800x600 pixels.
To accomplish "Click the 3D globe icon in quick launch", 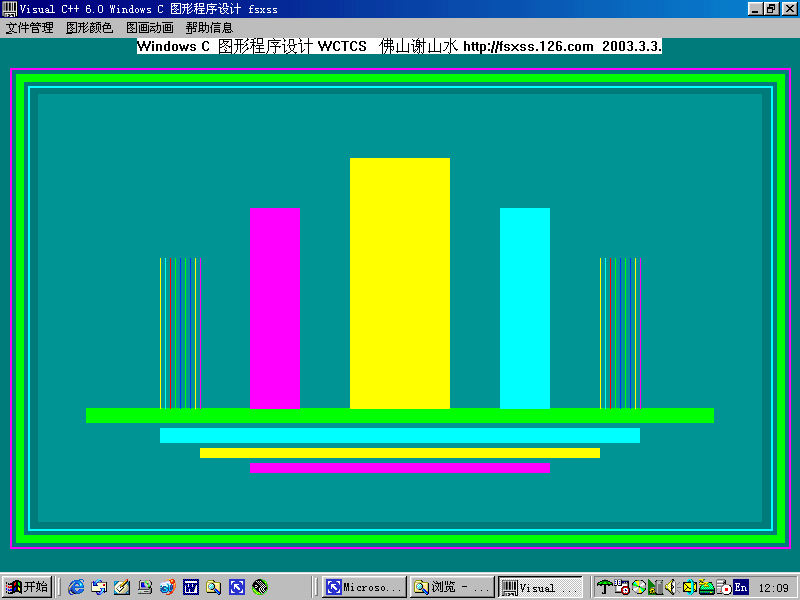I will click(x=168, y=587).
